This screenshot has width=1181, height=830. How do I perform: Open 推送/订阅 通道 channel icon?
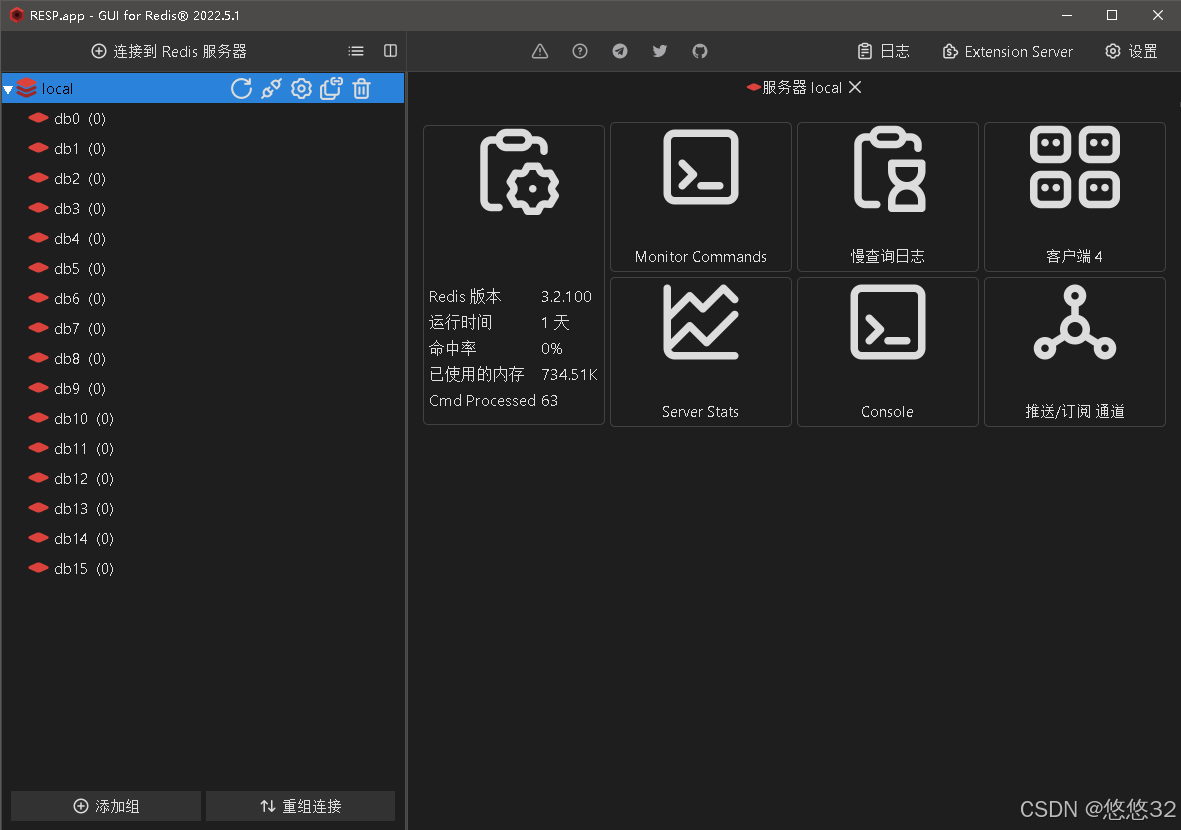pyautogui.click(x=1074, y=322)
